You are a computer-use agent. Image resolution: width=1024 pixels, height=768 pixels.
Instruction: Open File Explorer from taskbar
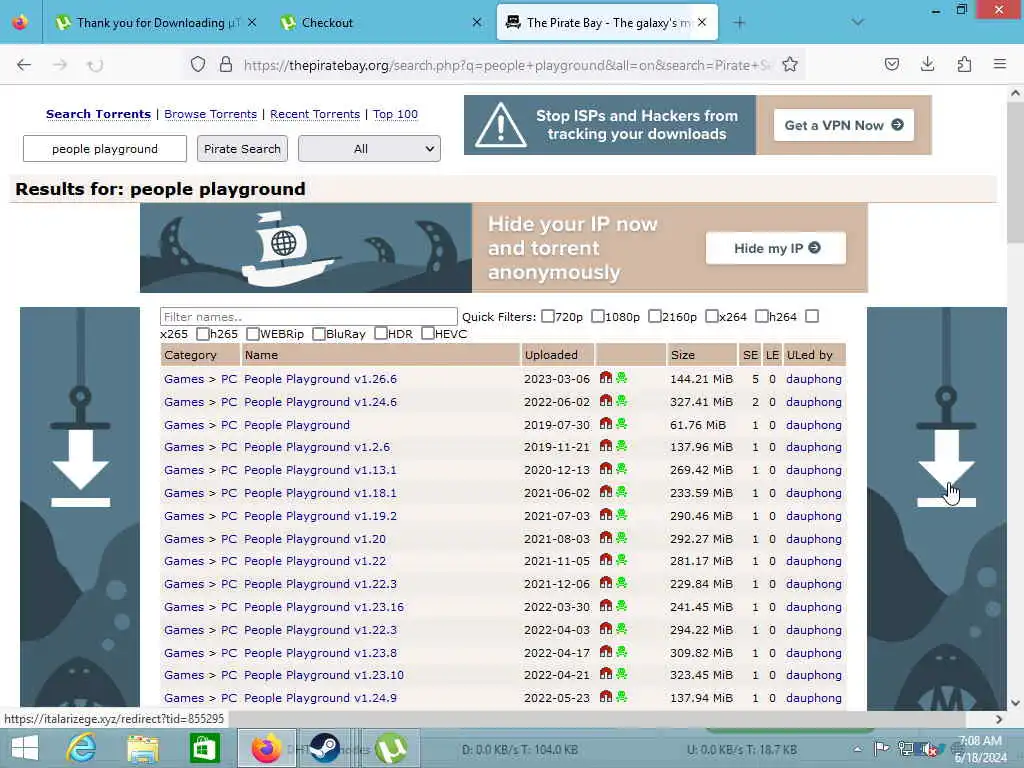143,748
